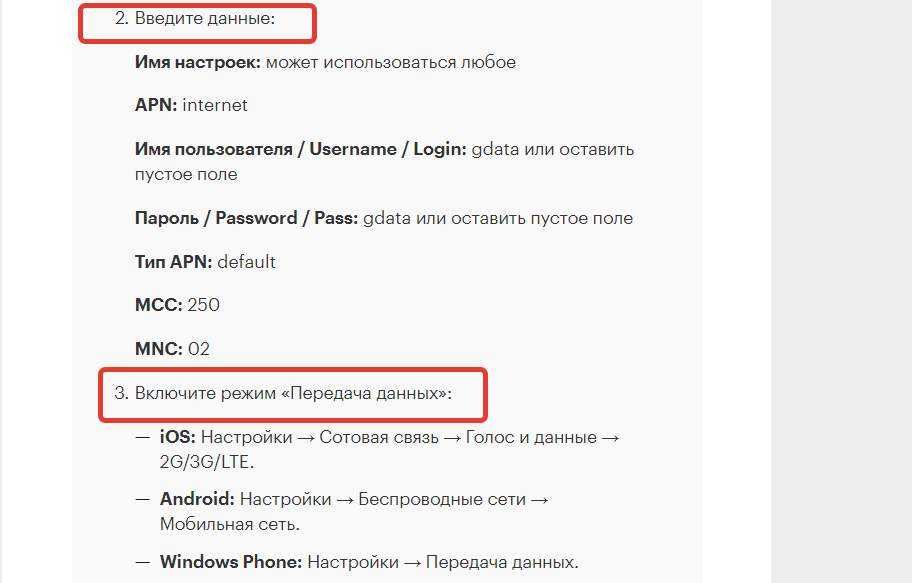
Task: Select the MNC value "02"
Action: click(x=199, y=349)
